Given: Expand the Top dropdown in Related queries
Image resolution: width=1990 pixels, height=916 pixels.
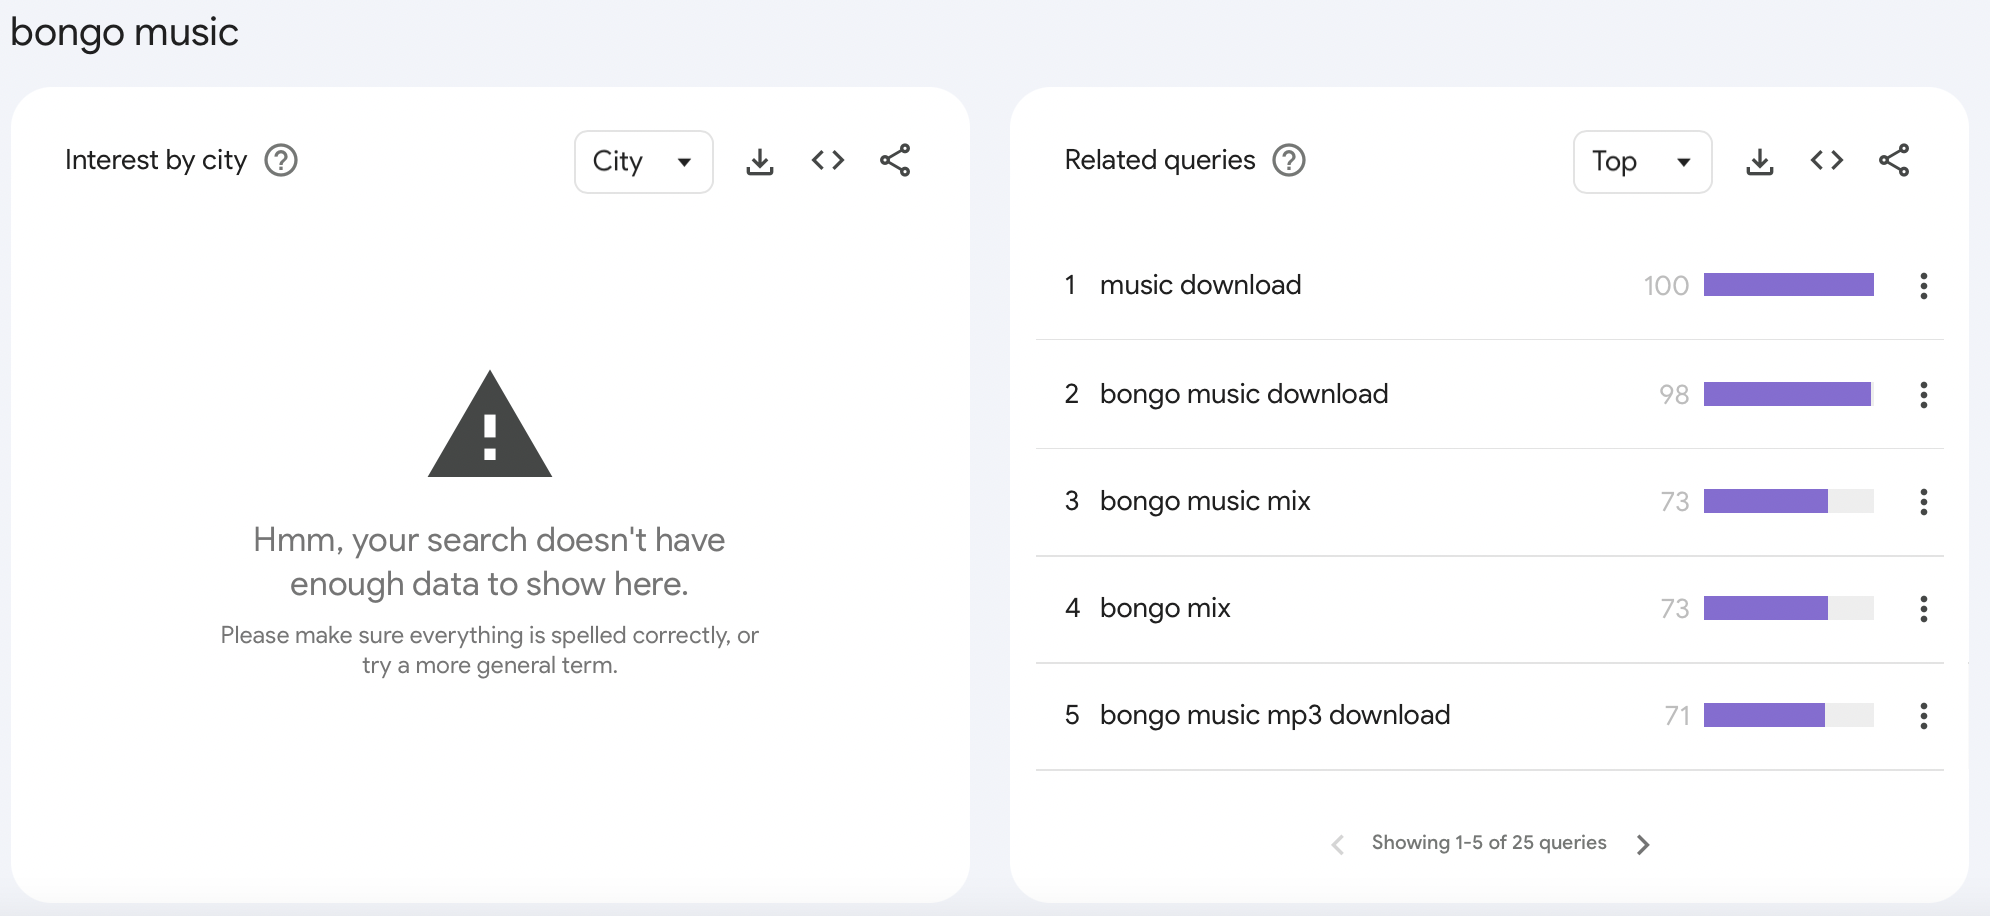Looking at the screenshot, I should 1642,162.
